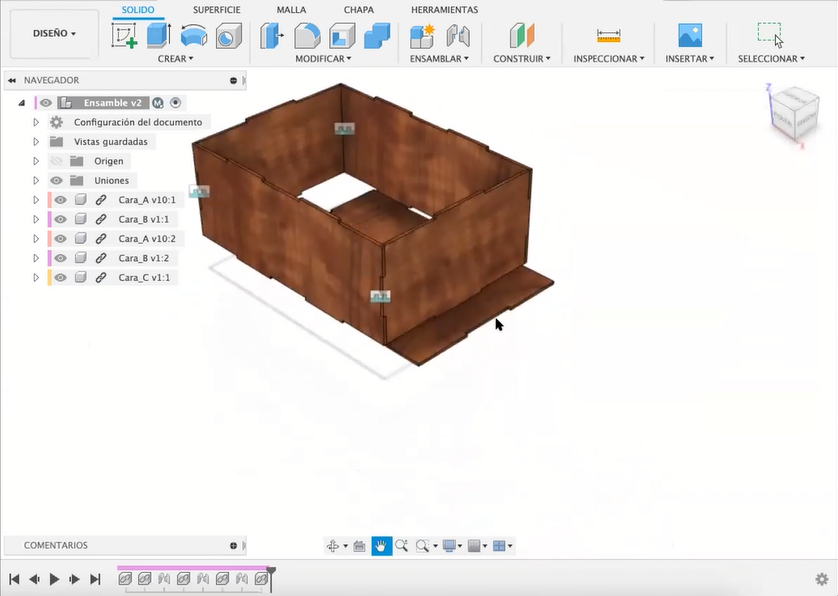The width and height of the screenshot is (838, 596).
Task: Click the Fit zoom window tool
Action: click(x=422, y=546)
